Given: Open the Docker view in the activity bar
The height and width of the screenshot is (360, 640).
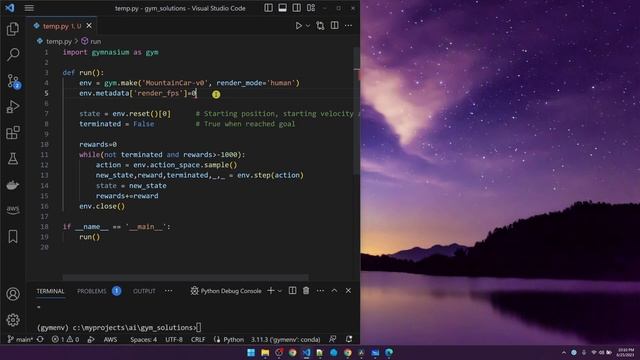Looking at the screenshot, I should [13, 185].
